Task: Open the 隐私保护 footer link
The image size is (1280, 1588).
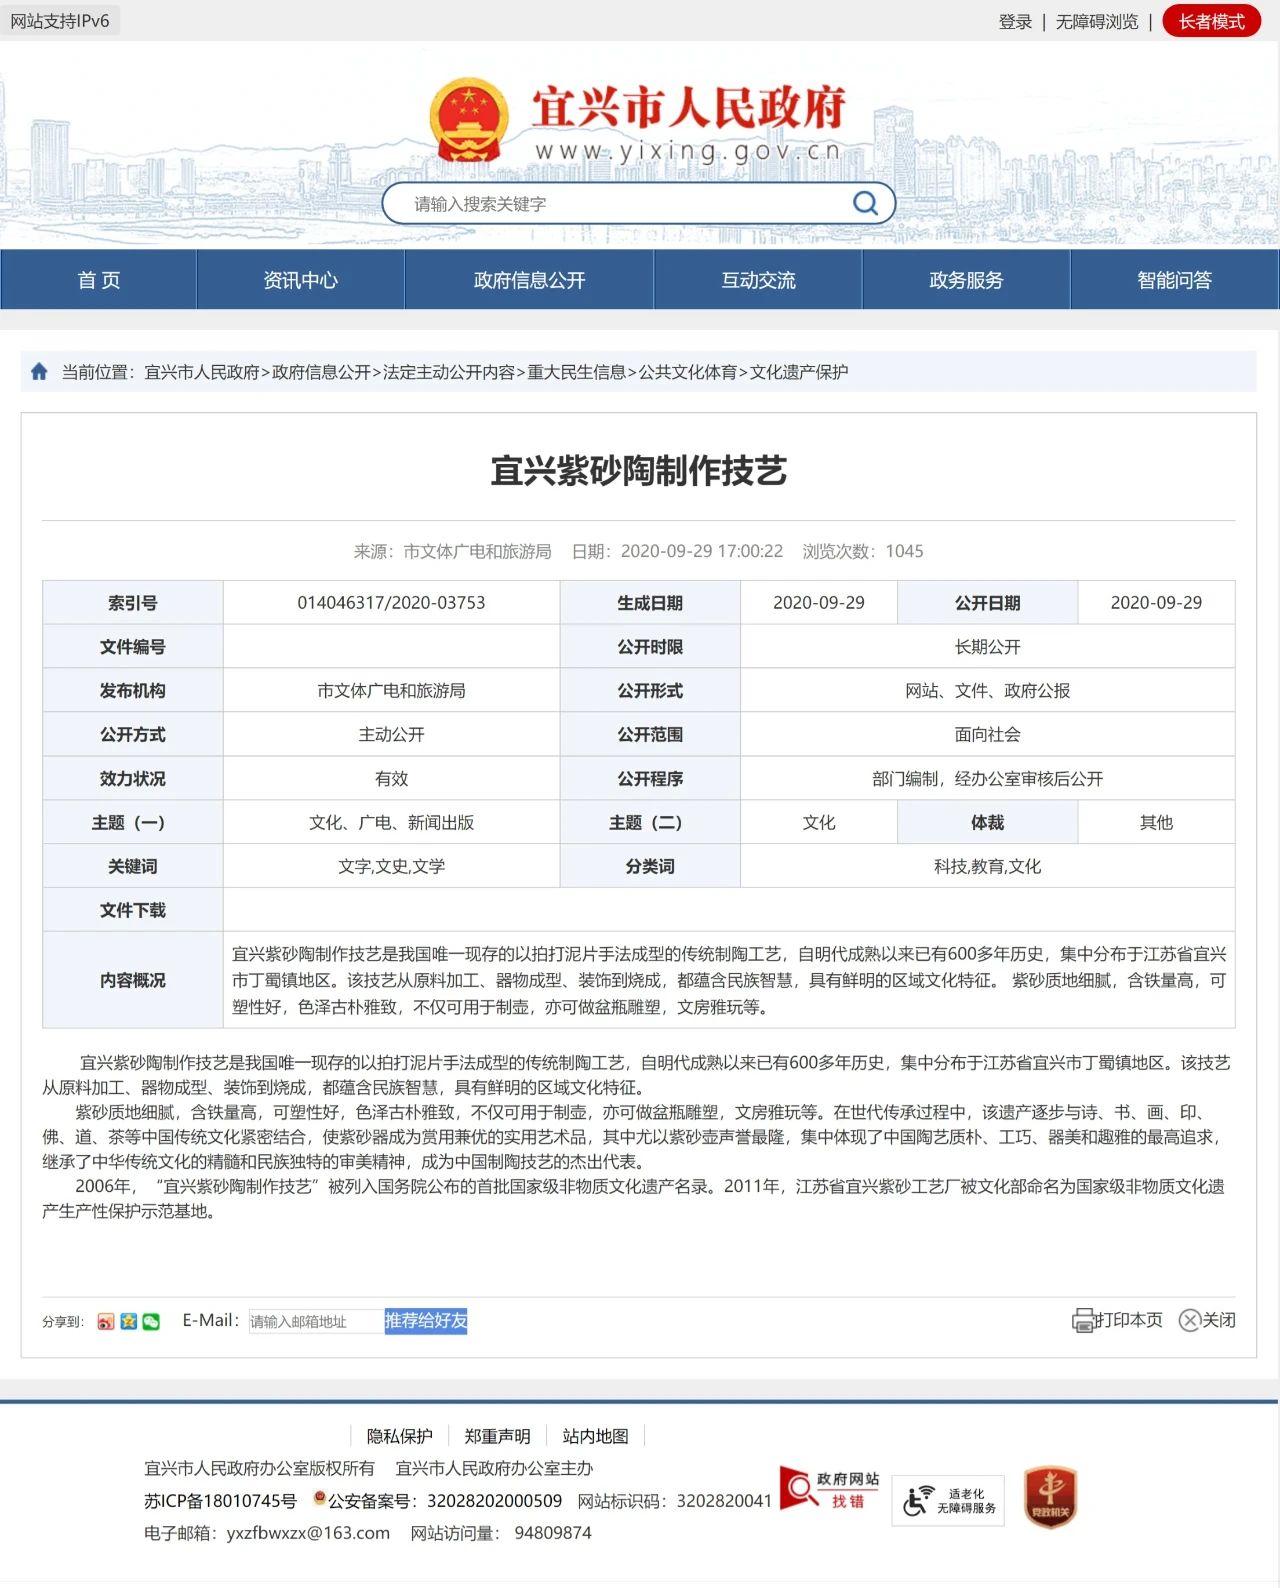Action: tap(400, 1437)
